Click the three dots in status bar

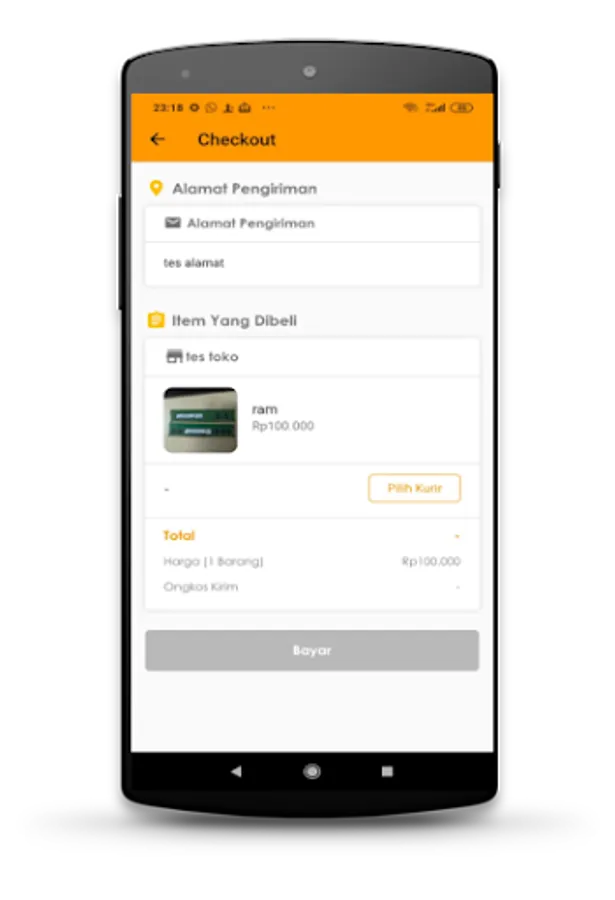coord(268,107)
